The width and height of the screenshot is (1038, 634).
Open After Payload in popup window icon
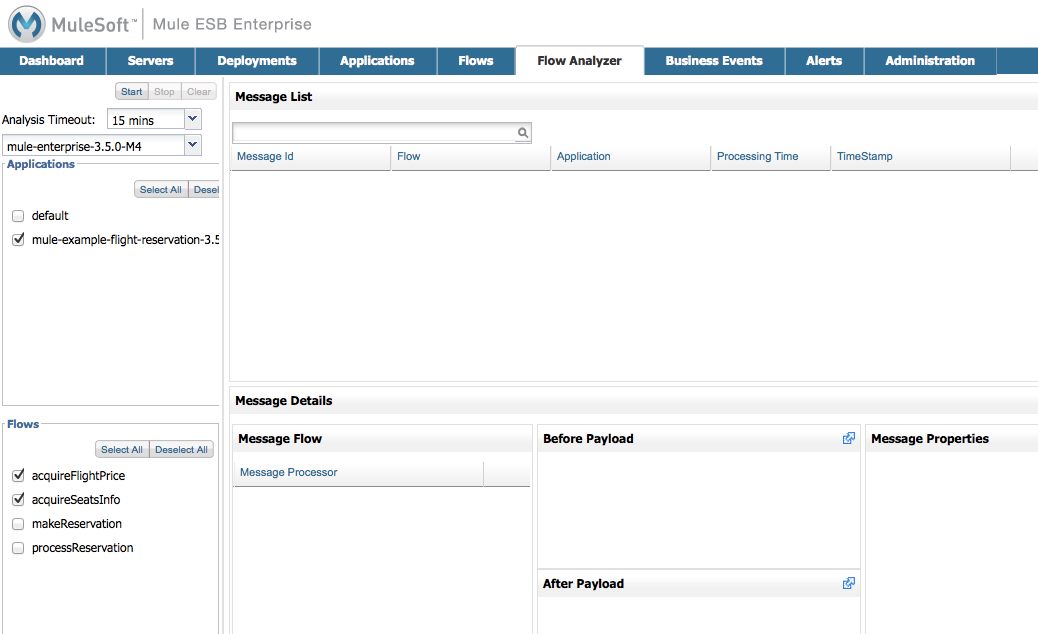pos(849,583)
